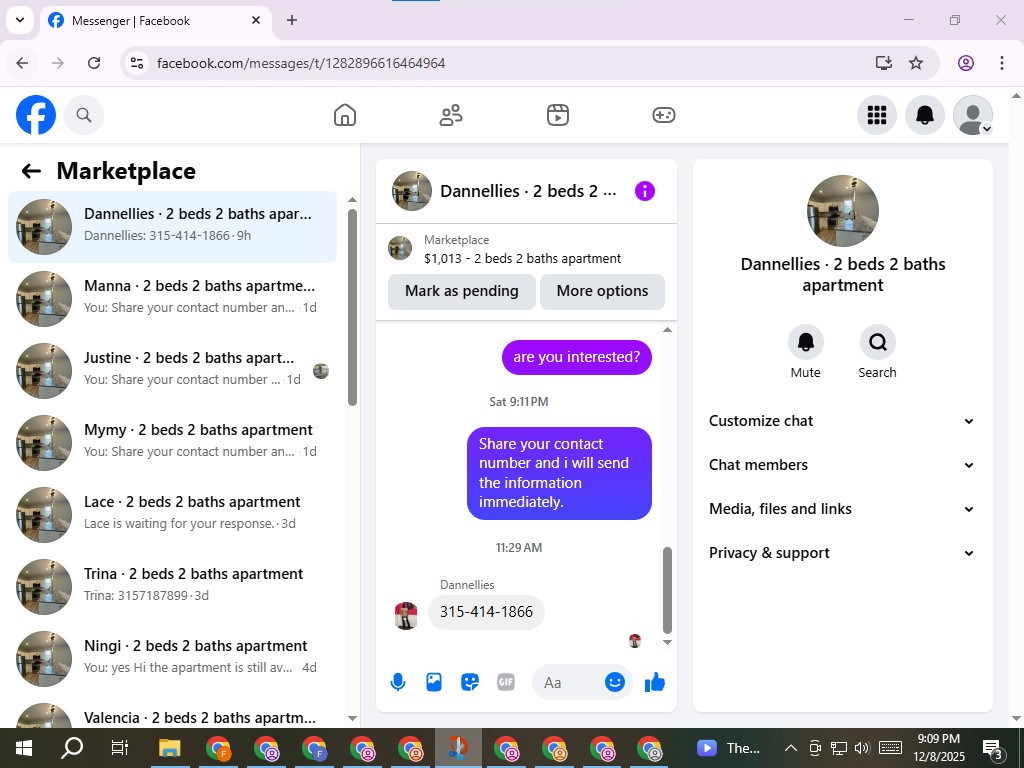
Task: Choose a sticker icon
Action: (x=470, y=682)
